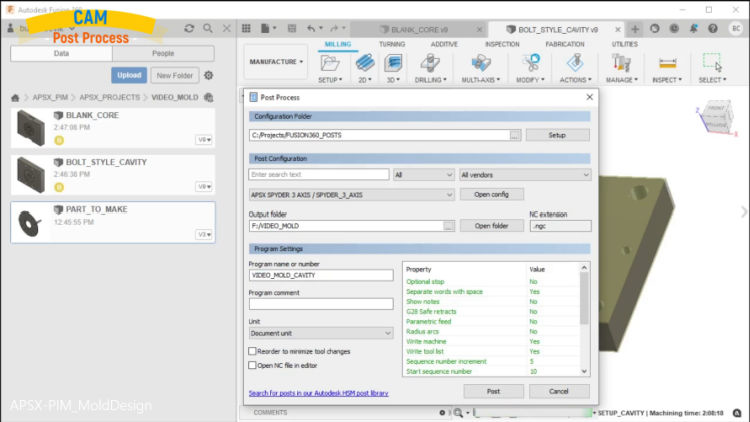Open the 3D milling icon
The image size is (750, 422).
point(393,63)
